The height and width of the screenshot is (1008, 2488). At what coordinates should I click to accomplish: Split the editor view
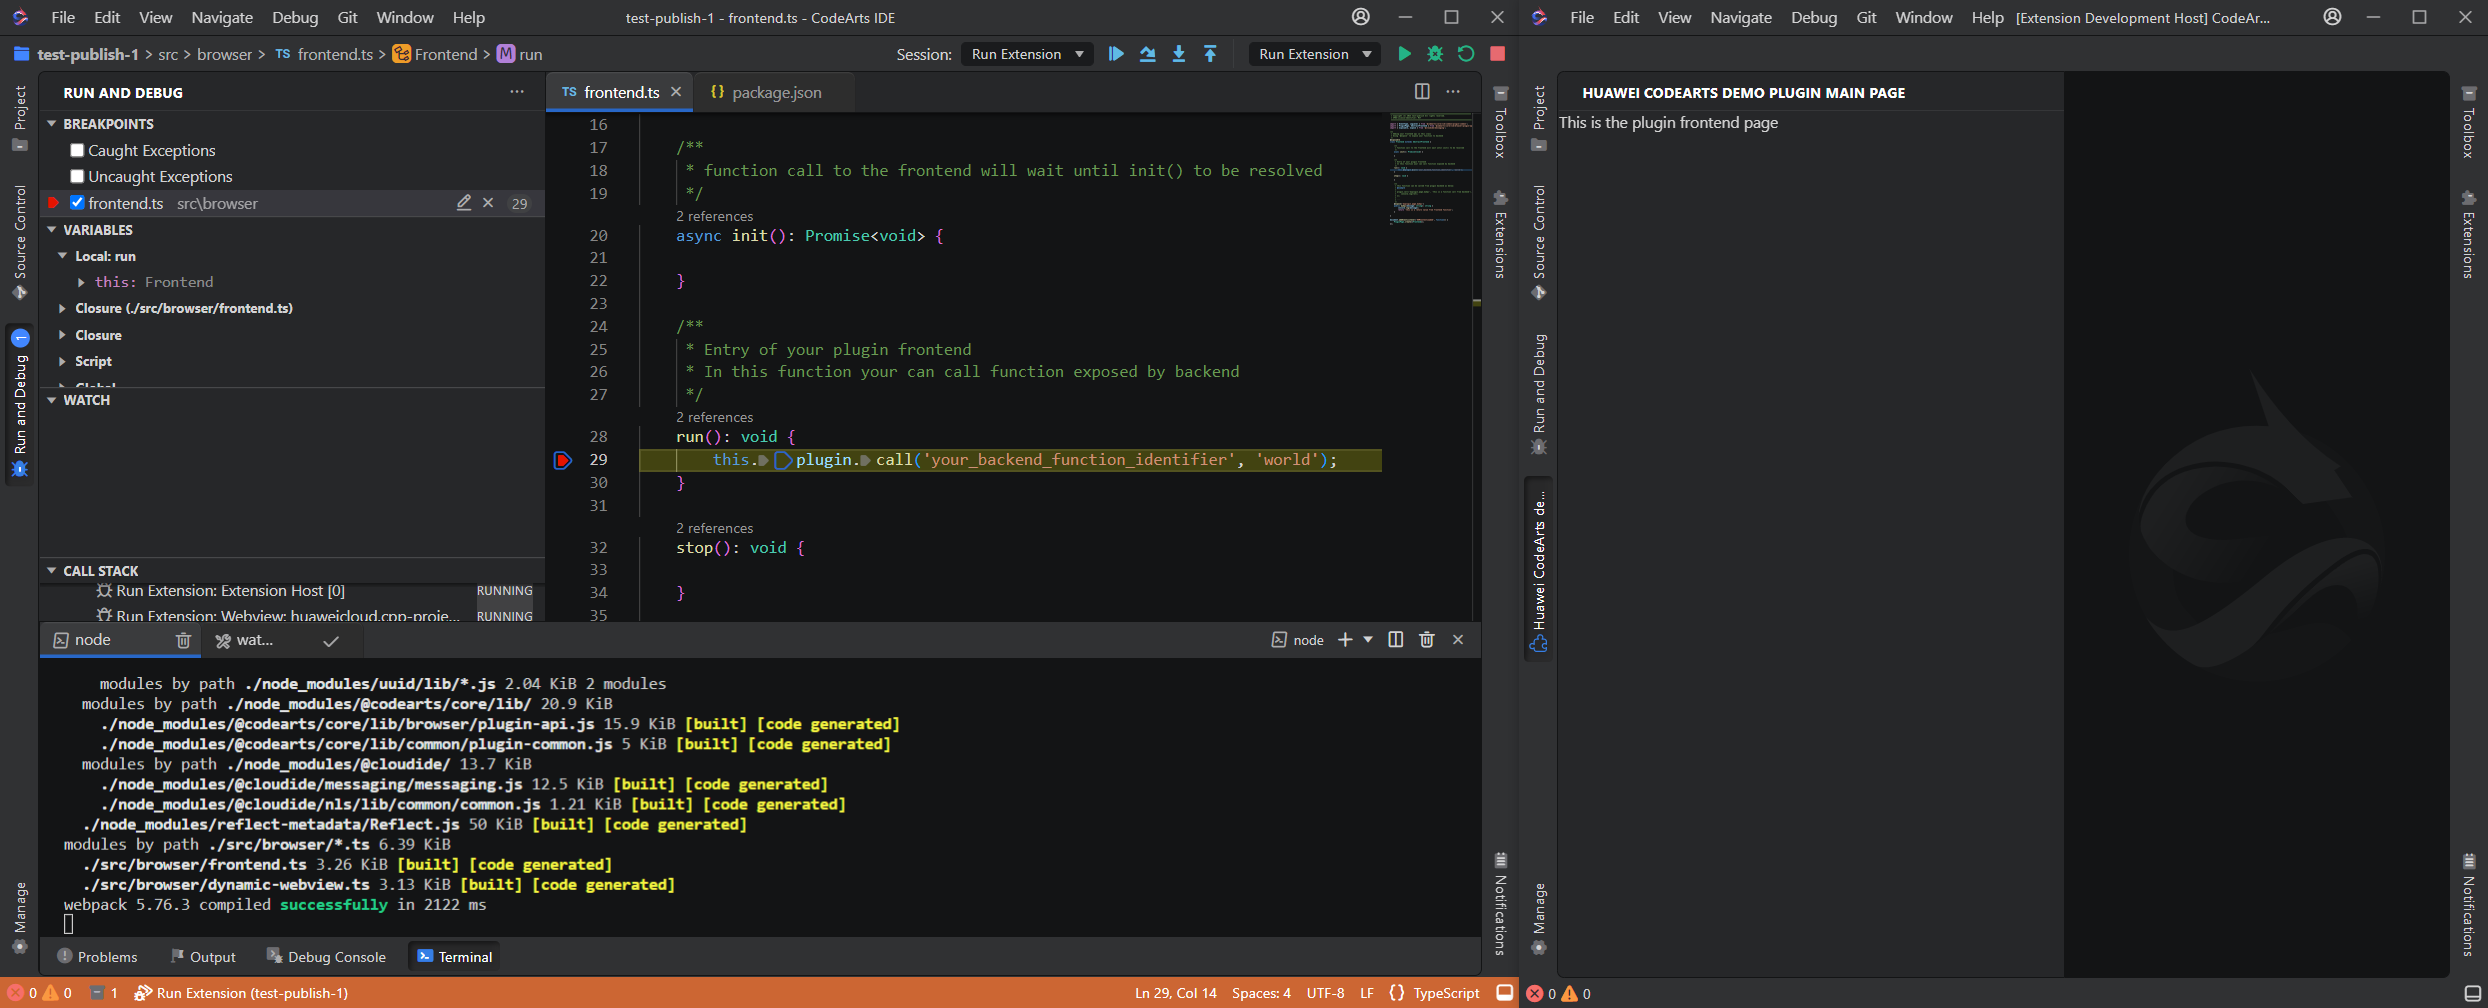[1422, 92]
